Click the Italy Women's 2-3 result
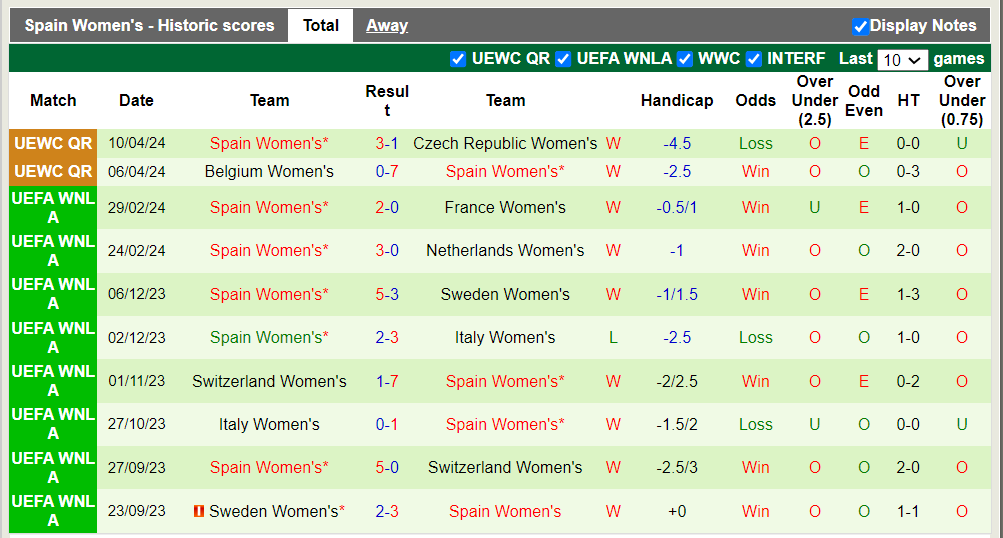 (387, 338)
